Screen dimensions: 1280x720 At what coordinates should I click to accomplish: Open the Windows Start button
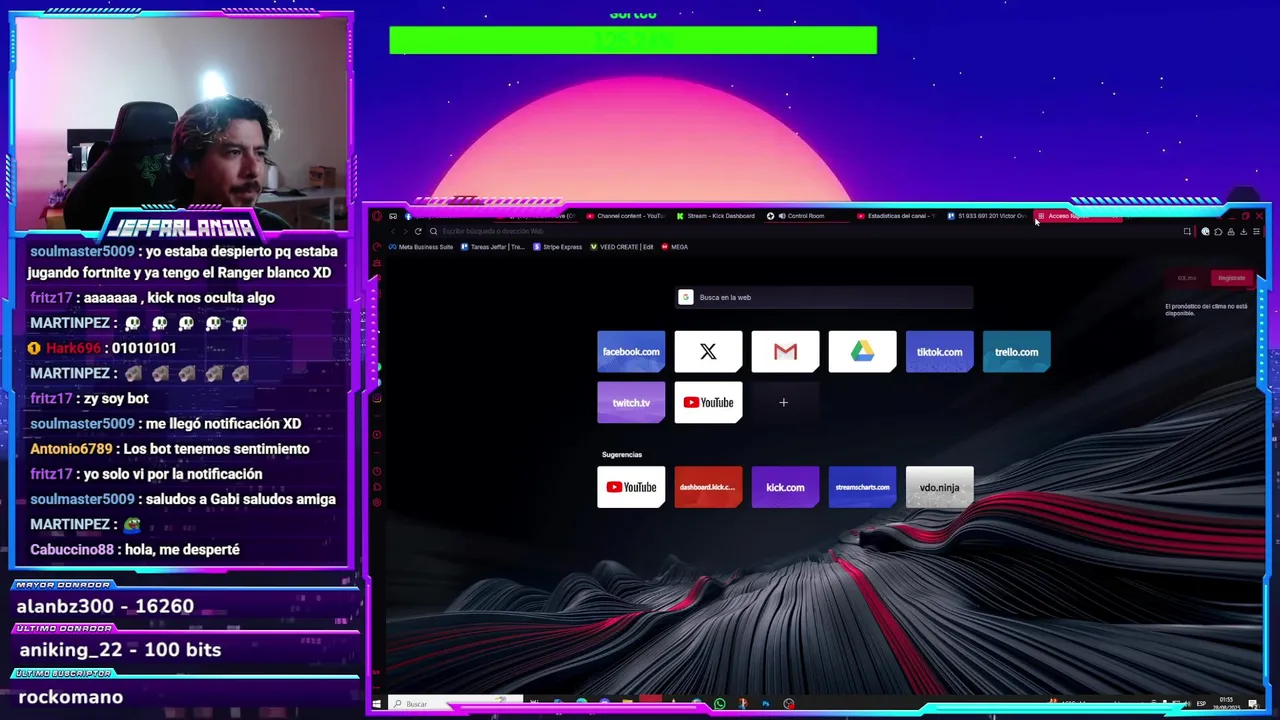[377, 704]
